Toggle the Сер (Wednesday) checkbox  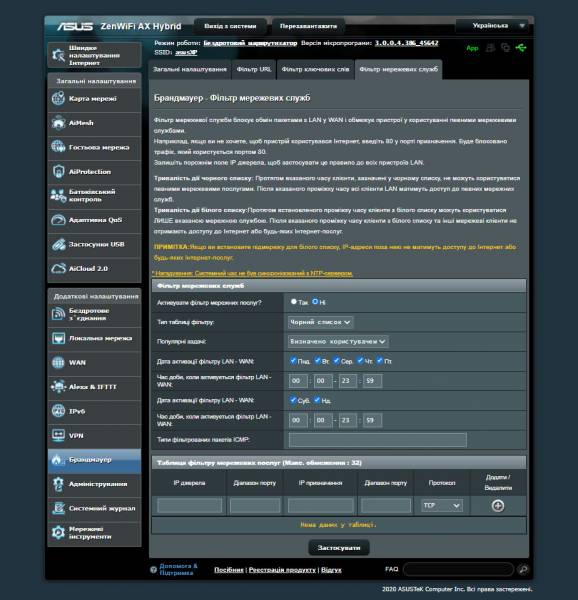(x=336, y=360)
